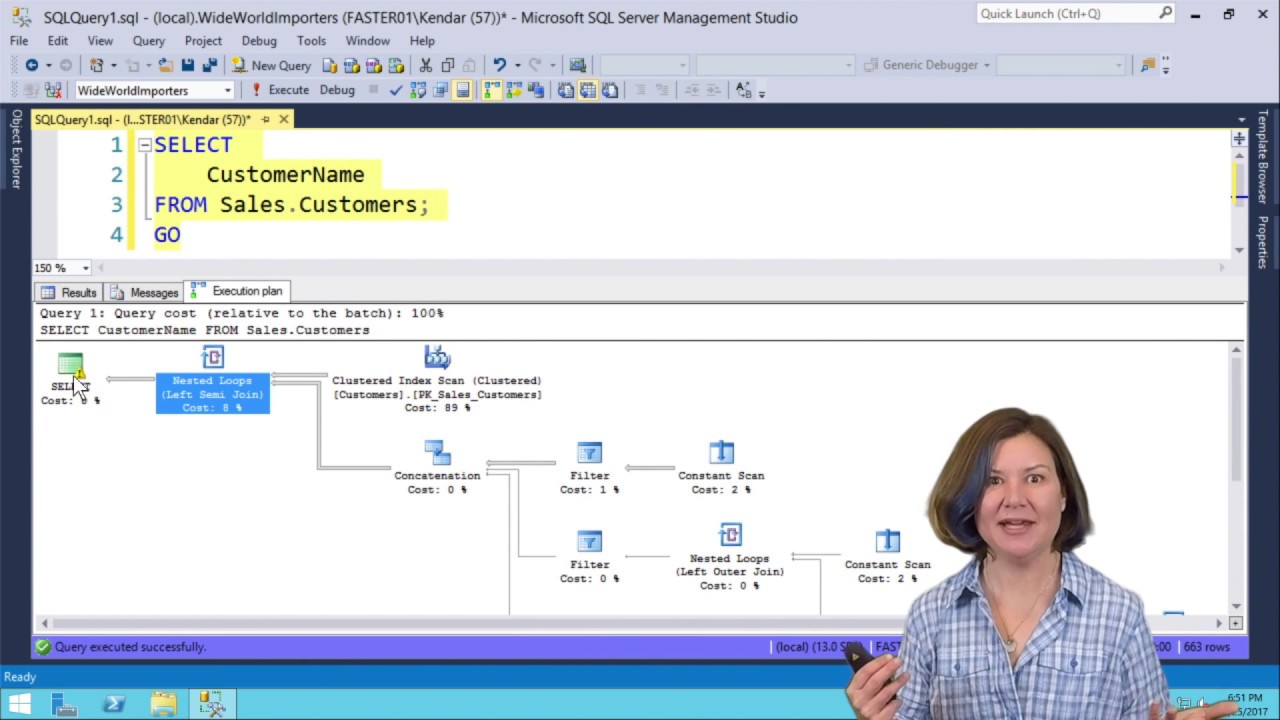The height and width of the screenshot is (720, 1280).
Task: Expand the Navigate Backward dropdown arrow
Action: tap(48, 65)
